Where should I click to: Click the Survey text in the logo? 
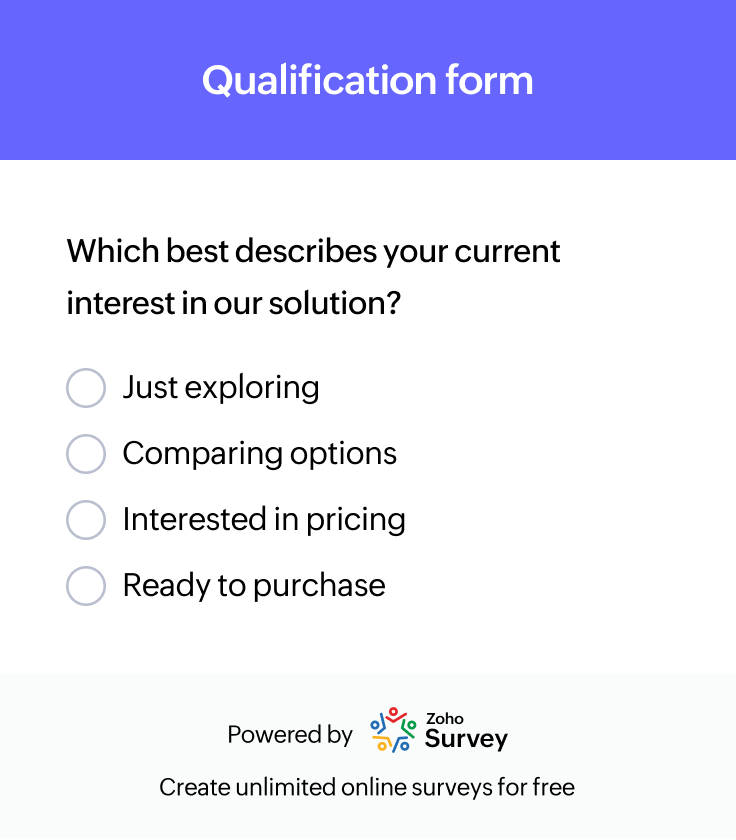click(466, 740)
